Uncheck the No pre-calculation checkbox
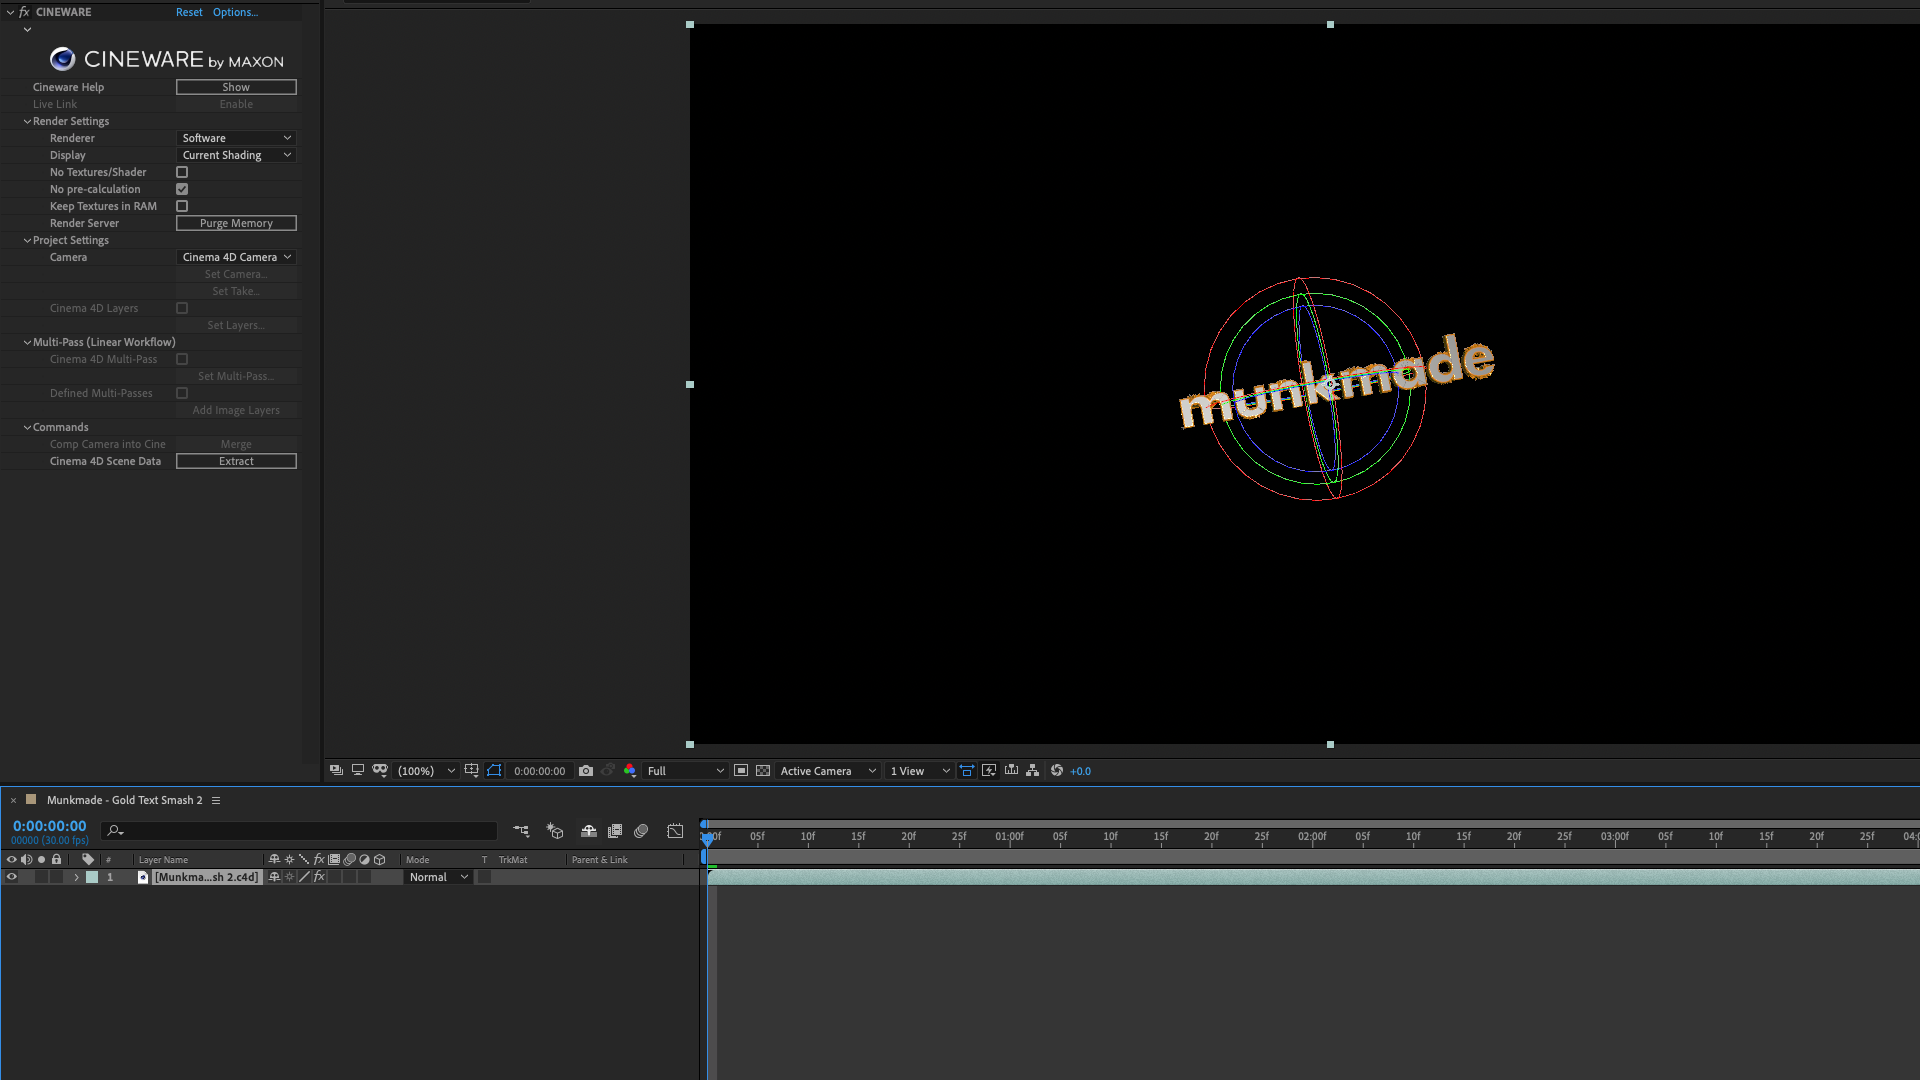Screen dimensions: 1920x1080 tap(182, 189)
